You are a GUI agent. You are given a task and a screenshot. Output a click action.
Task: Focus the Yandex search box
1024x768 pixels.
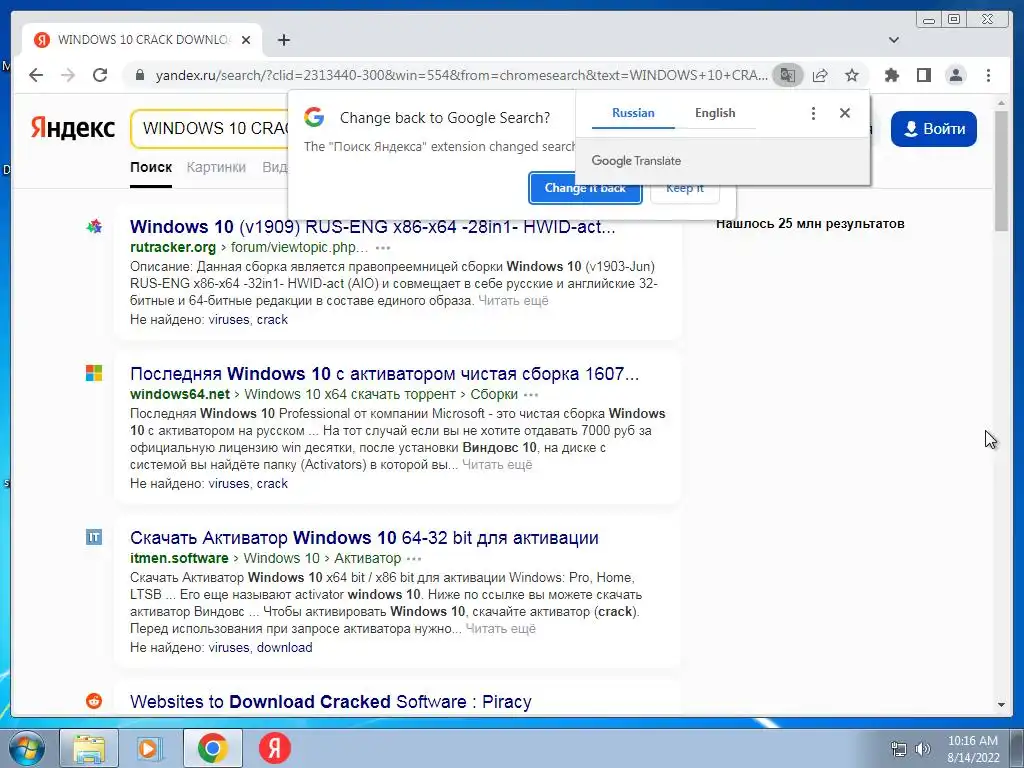pyautogui.click(x=210, y=128)
